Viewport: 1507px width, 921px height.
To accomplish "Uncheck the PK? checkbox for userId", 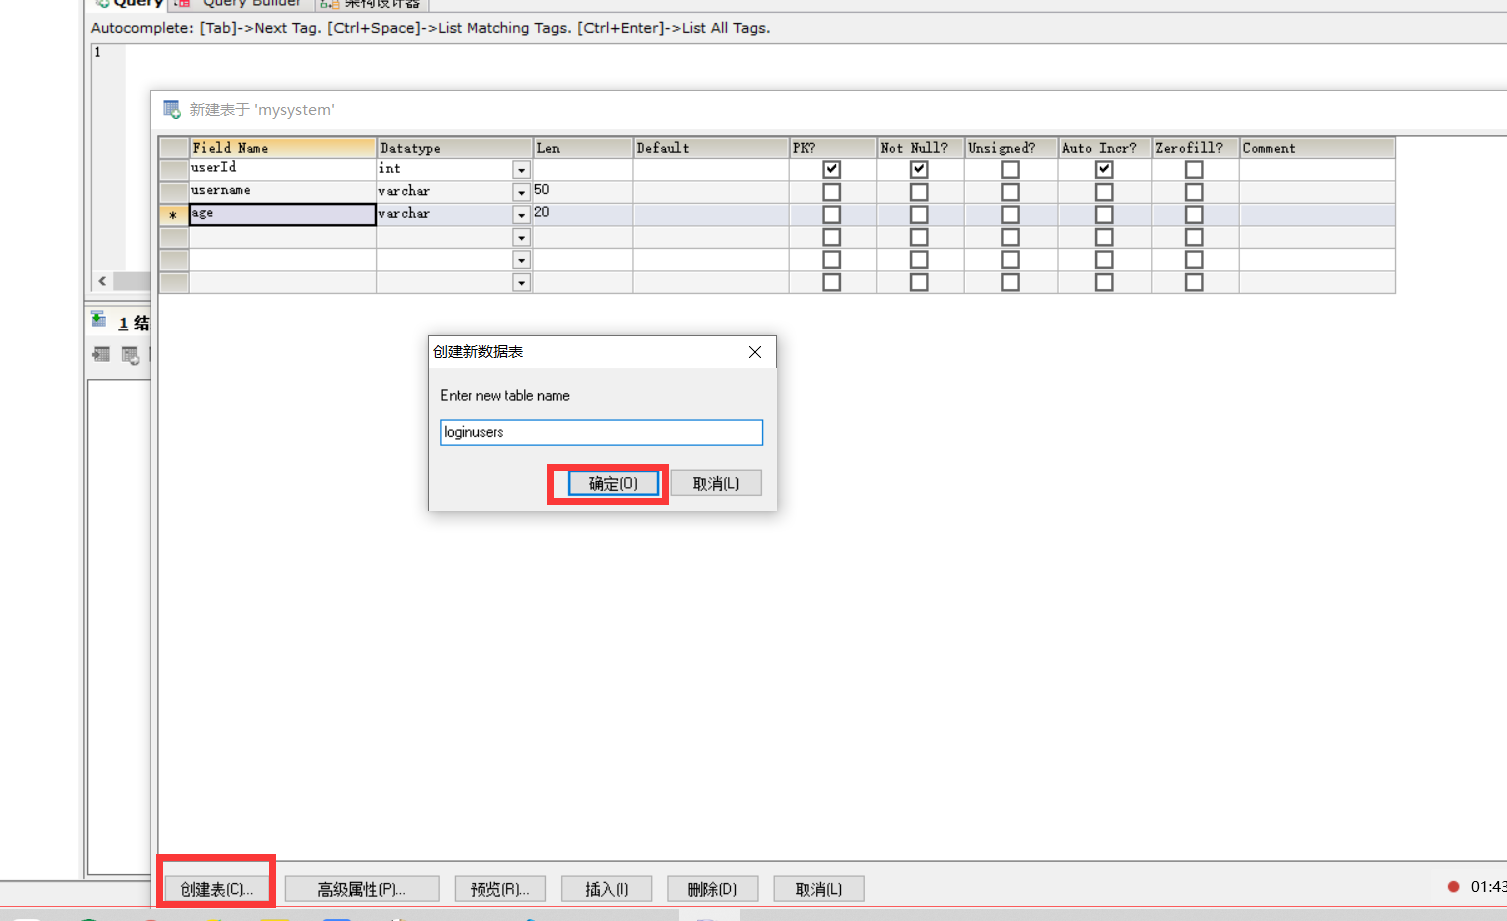I will click(x=831, y=170).
